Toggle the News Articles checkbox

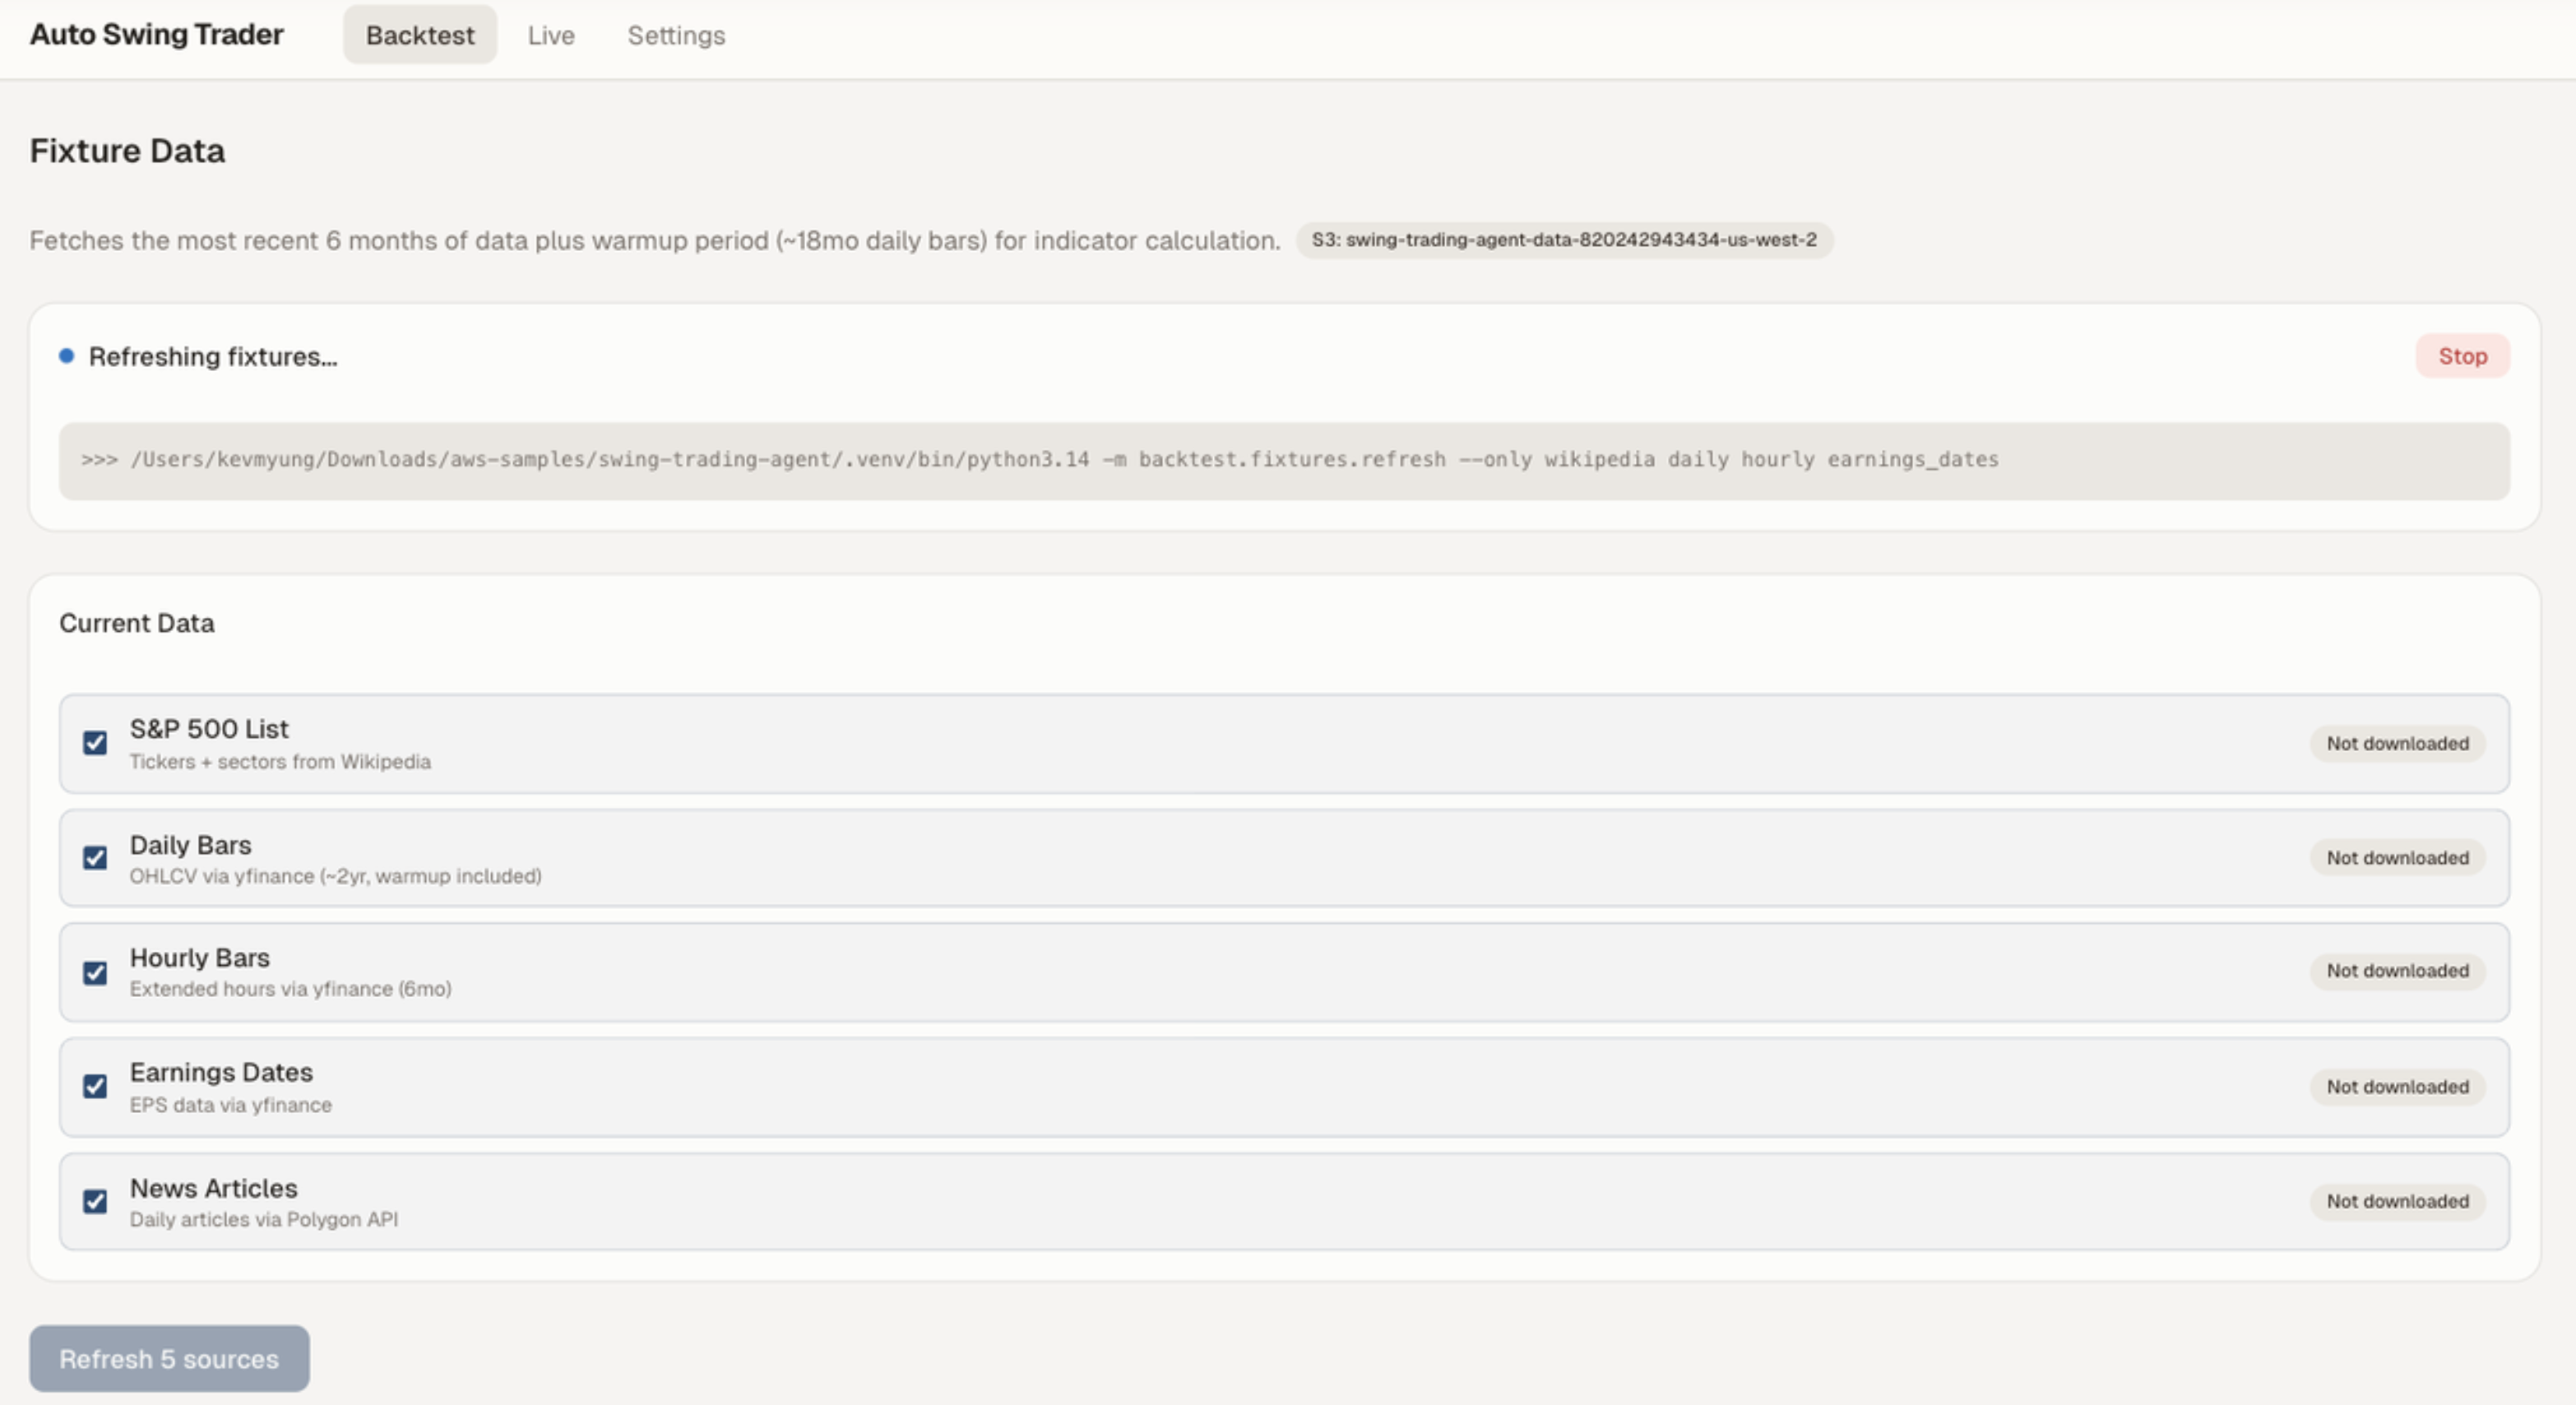95,1201
